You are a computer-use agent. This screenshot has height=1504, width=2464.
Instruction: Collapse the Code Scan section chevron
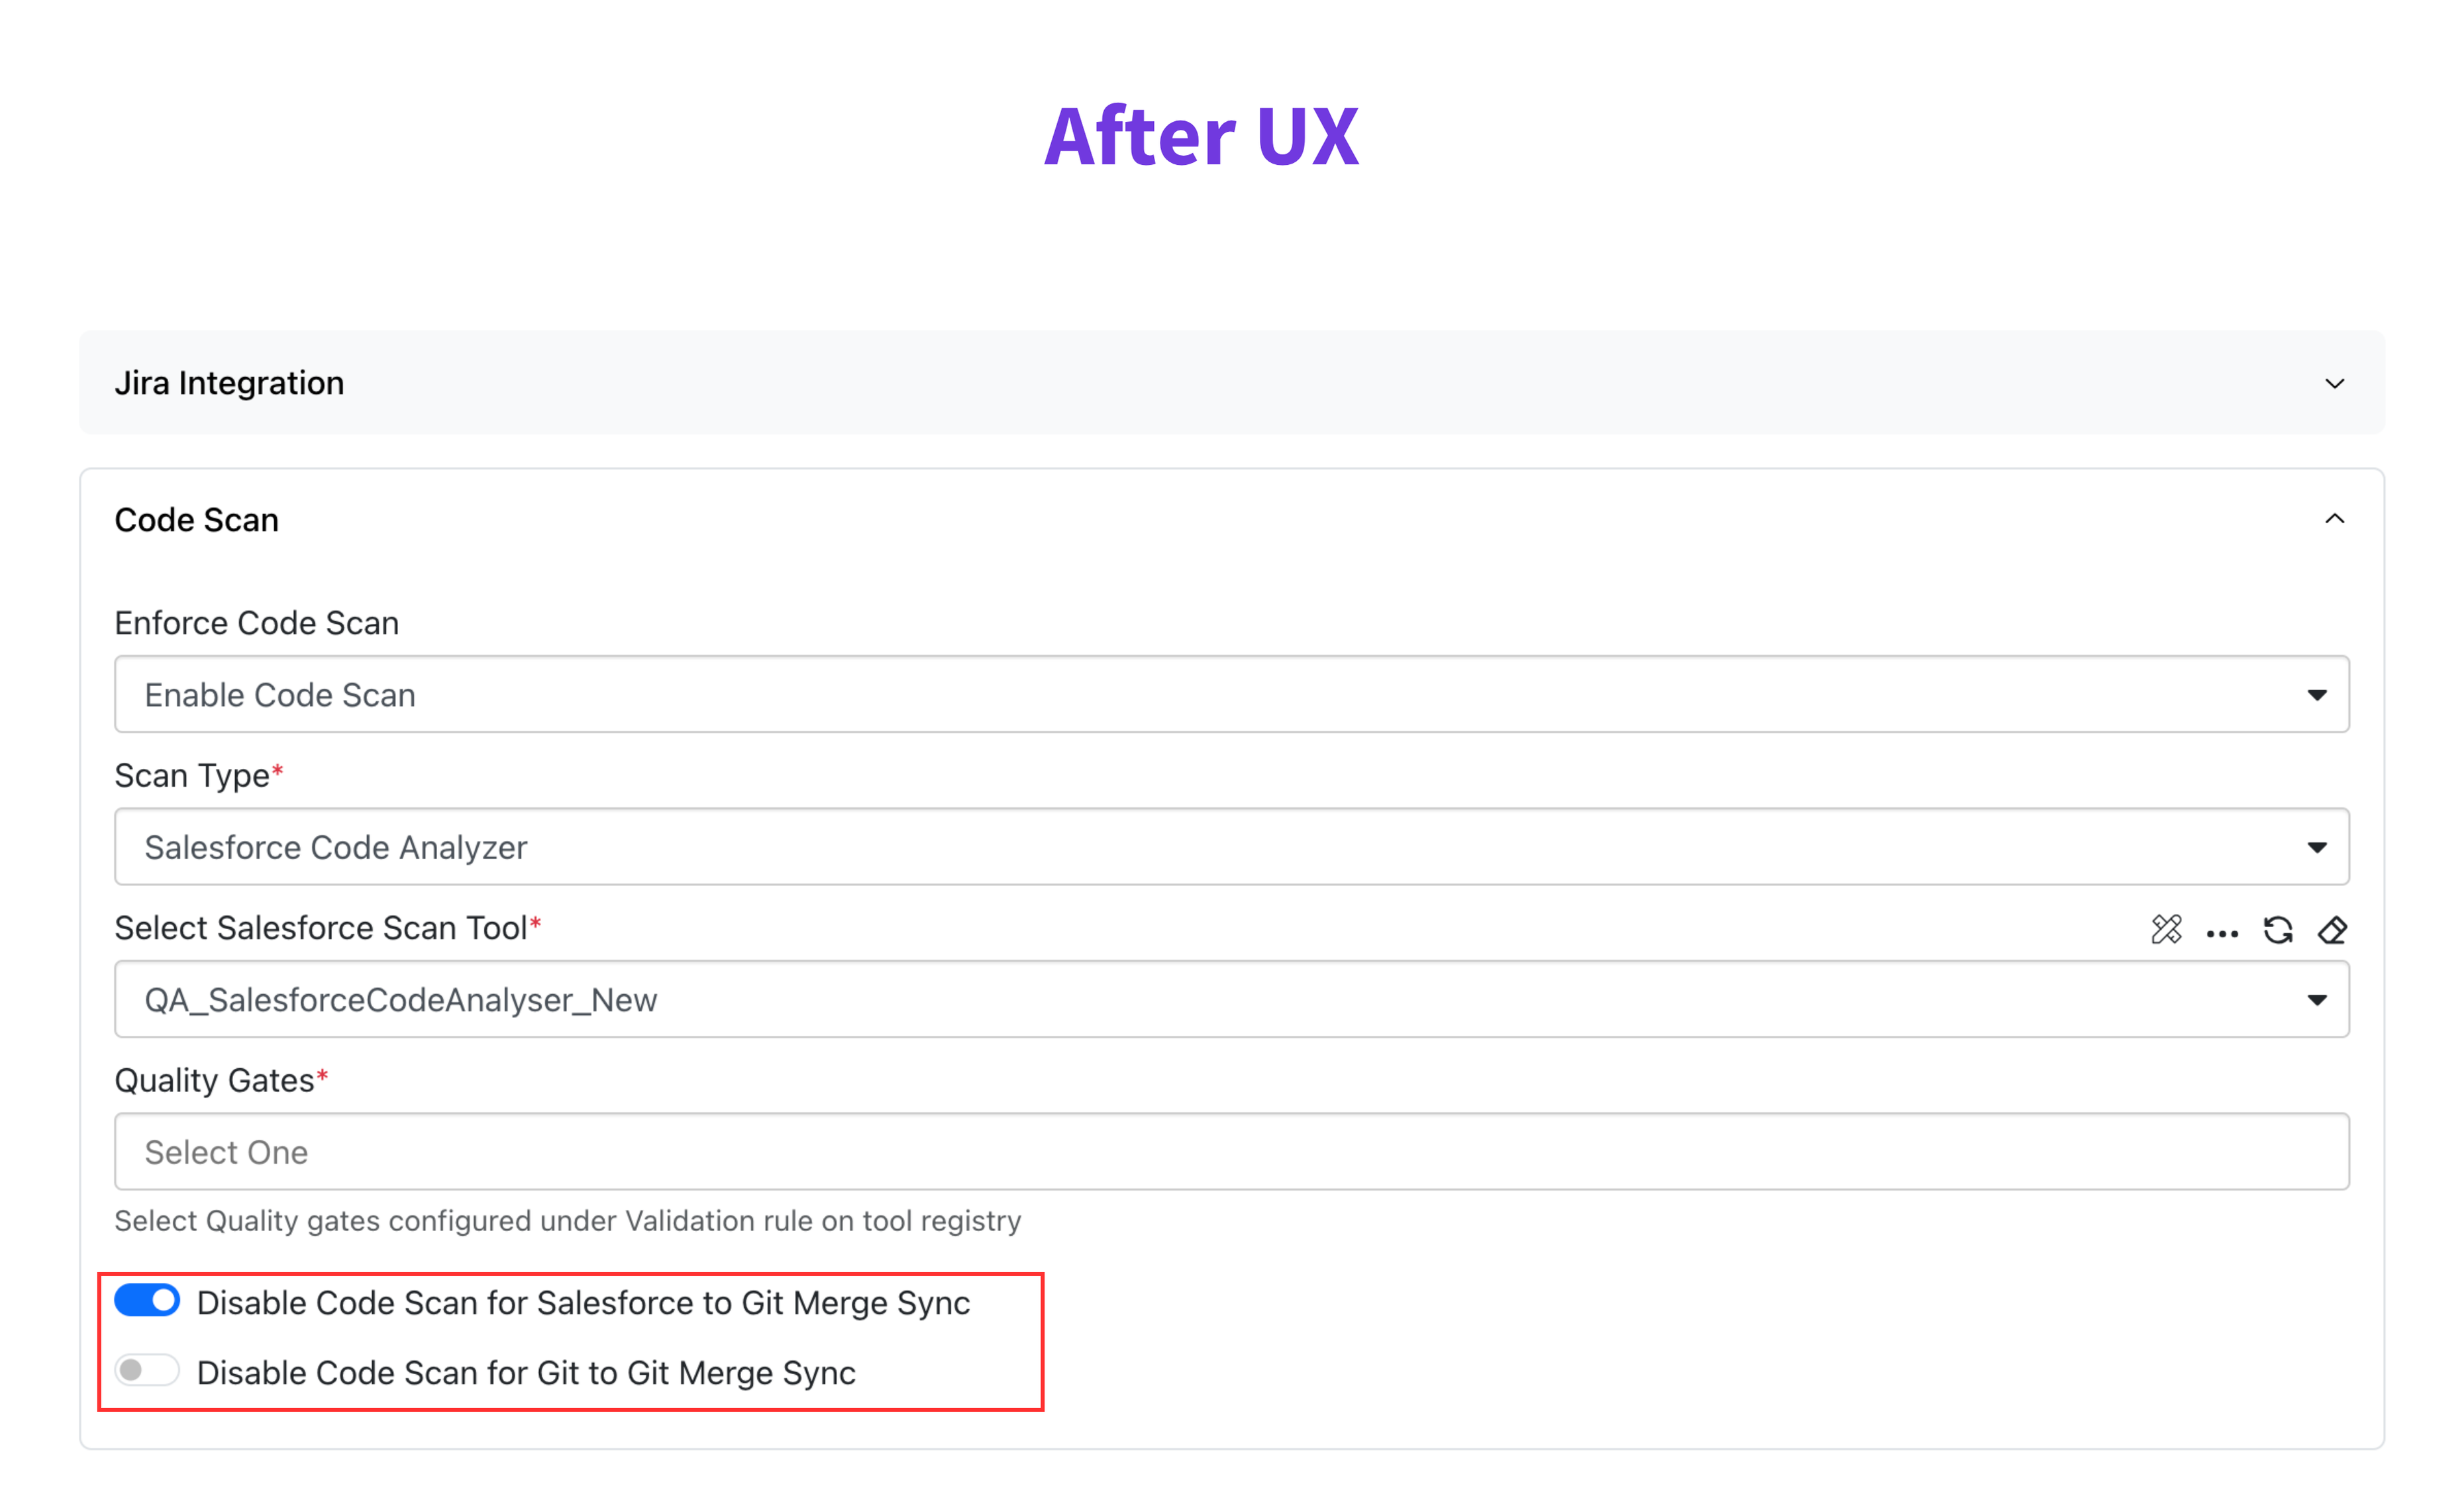tap(2334, 519)
